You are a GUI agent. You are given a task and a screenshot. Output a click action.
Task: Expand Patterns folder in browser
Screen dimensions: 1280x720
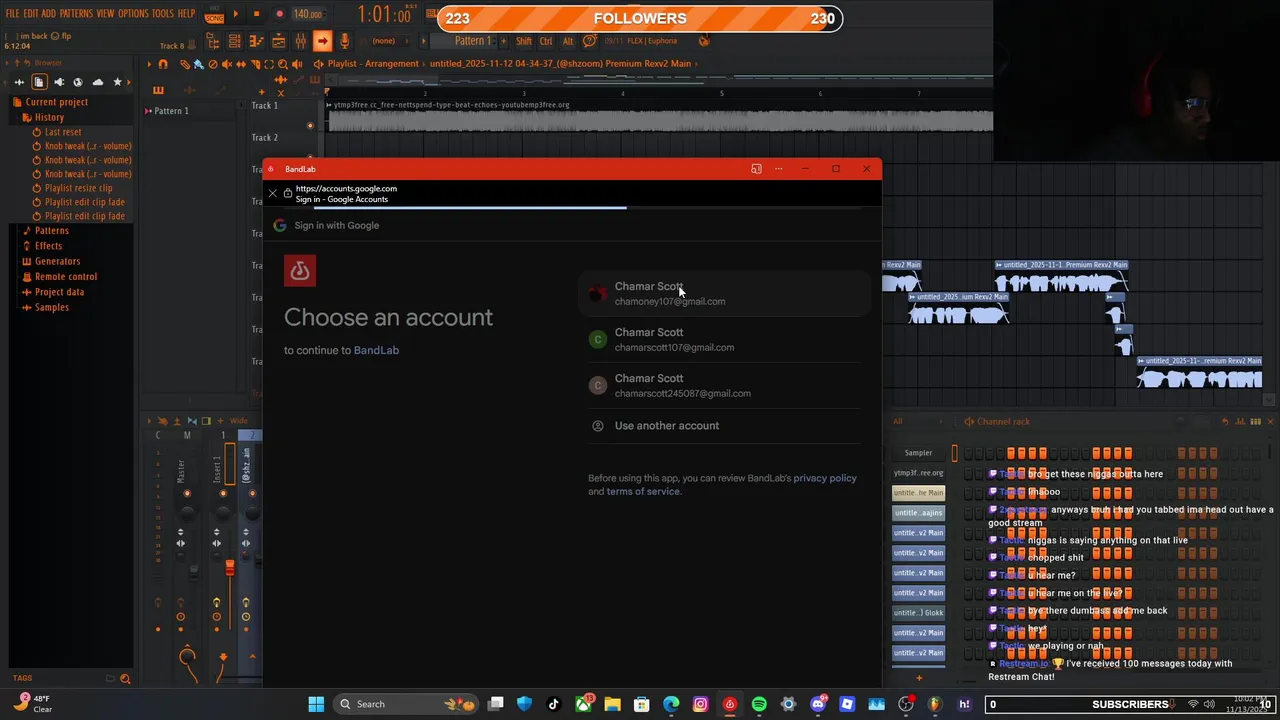pos(52,231)
